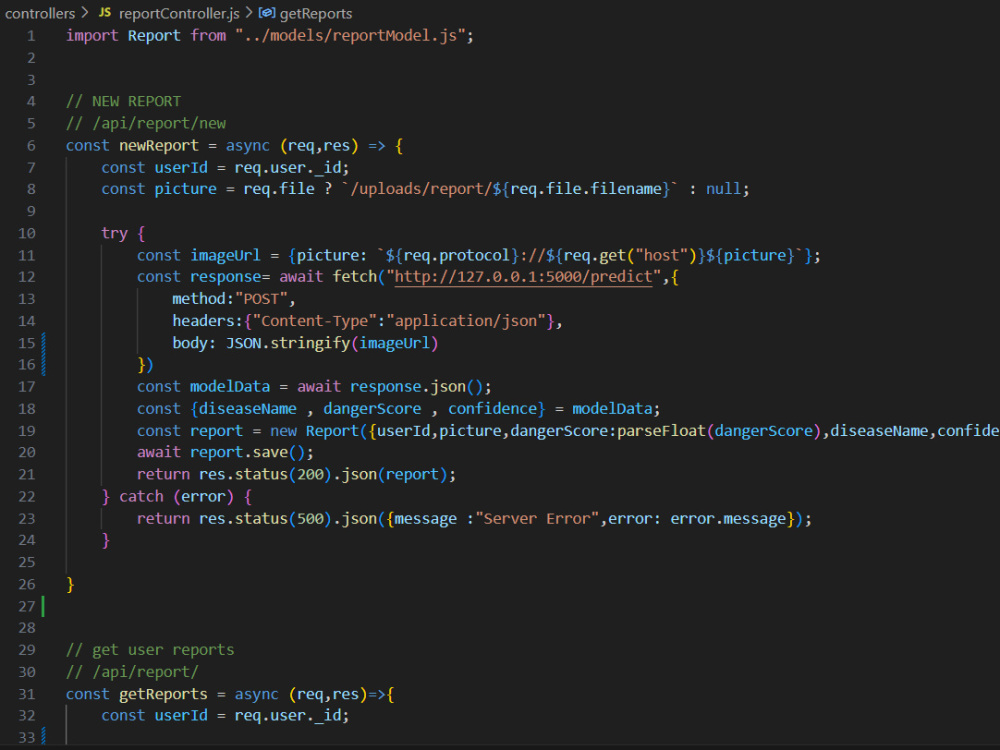The image size is (1000, 750).
Task: Follow the http://127.0.0.1:5000/predict link
Action: tap(524, 277)
